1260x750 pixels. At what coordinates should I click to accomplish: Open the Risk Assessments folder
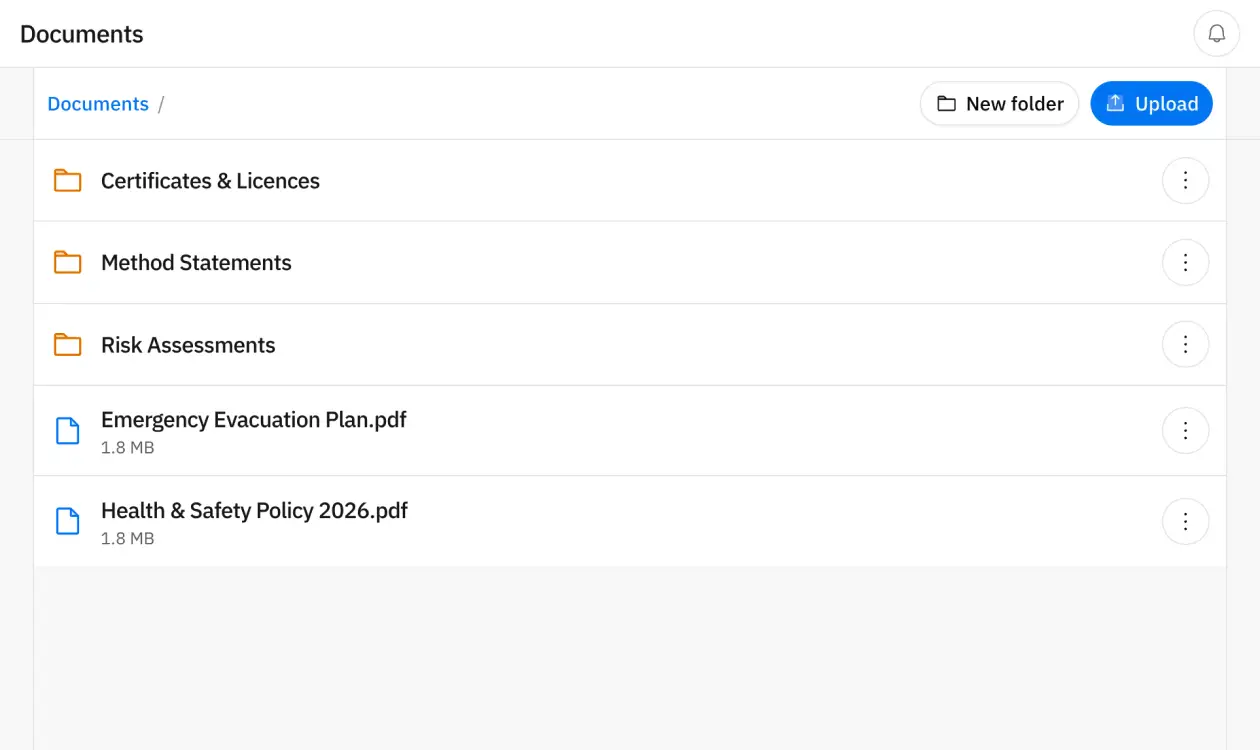click(188, 344)
